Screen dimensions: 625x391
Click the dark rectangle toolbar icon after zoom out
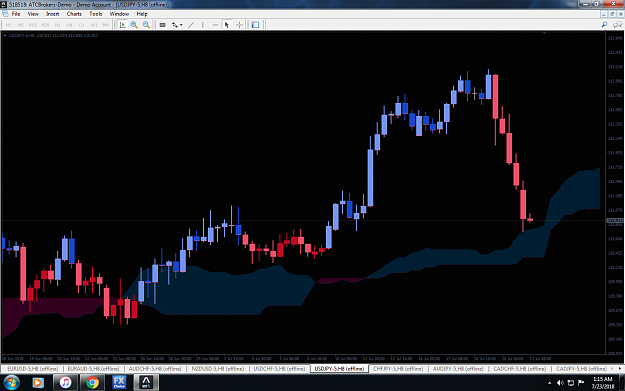[163, 25]
